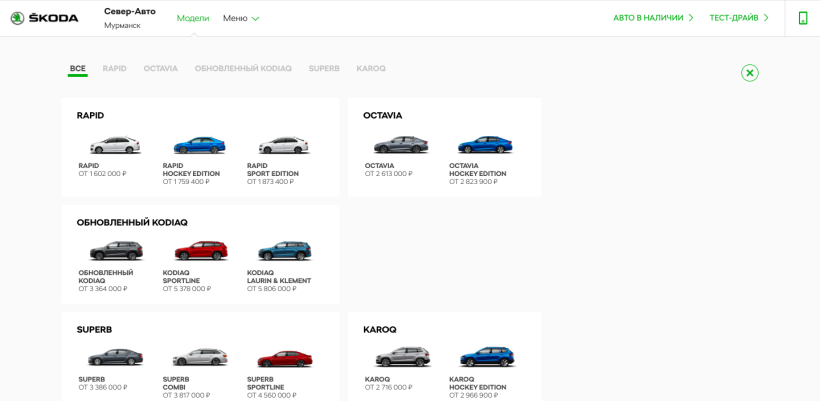Click the blue Karoq Hockey Edition image
This screenshot has height=401, width=820.
[487, 357]
